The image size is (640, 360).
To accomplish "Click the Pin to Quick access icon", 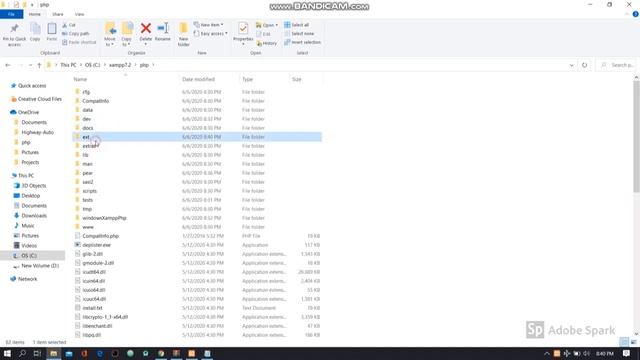I will click(x=14, y=29).
